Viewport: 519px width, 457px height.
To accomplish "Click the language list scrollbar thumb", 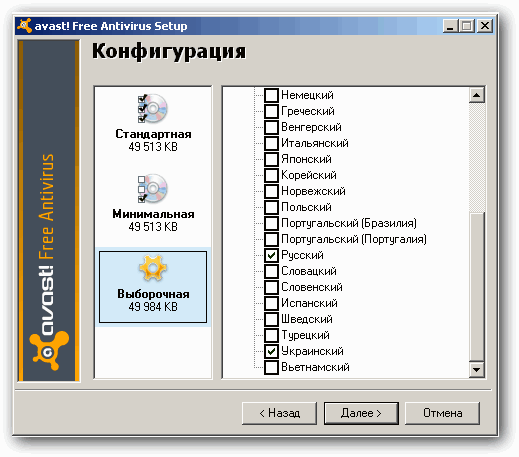I will (x=477, y=287).
